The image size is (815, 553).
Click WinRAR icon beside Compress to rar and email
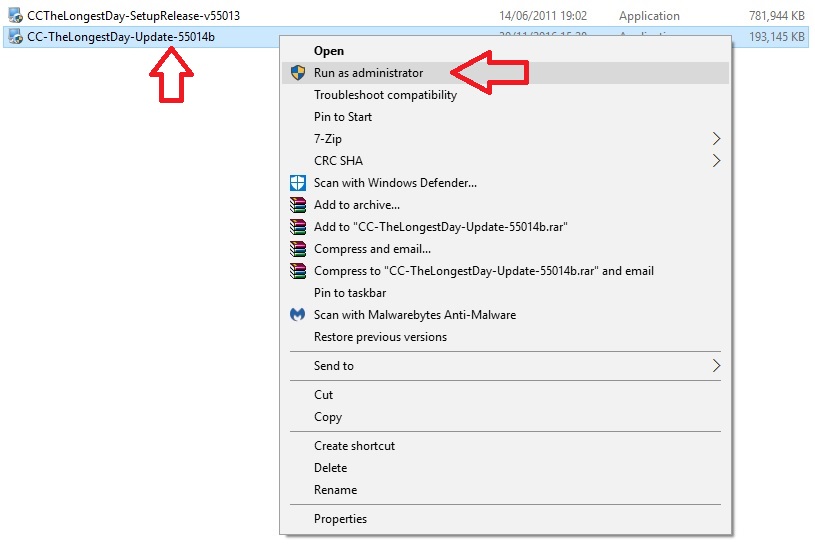click(x=298, y=271)
